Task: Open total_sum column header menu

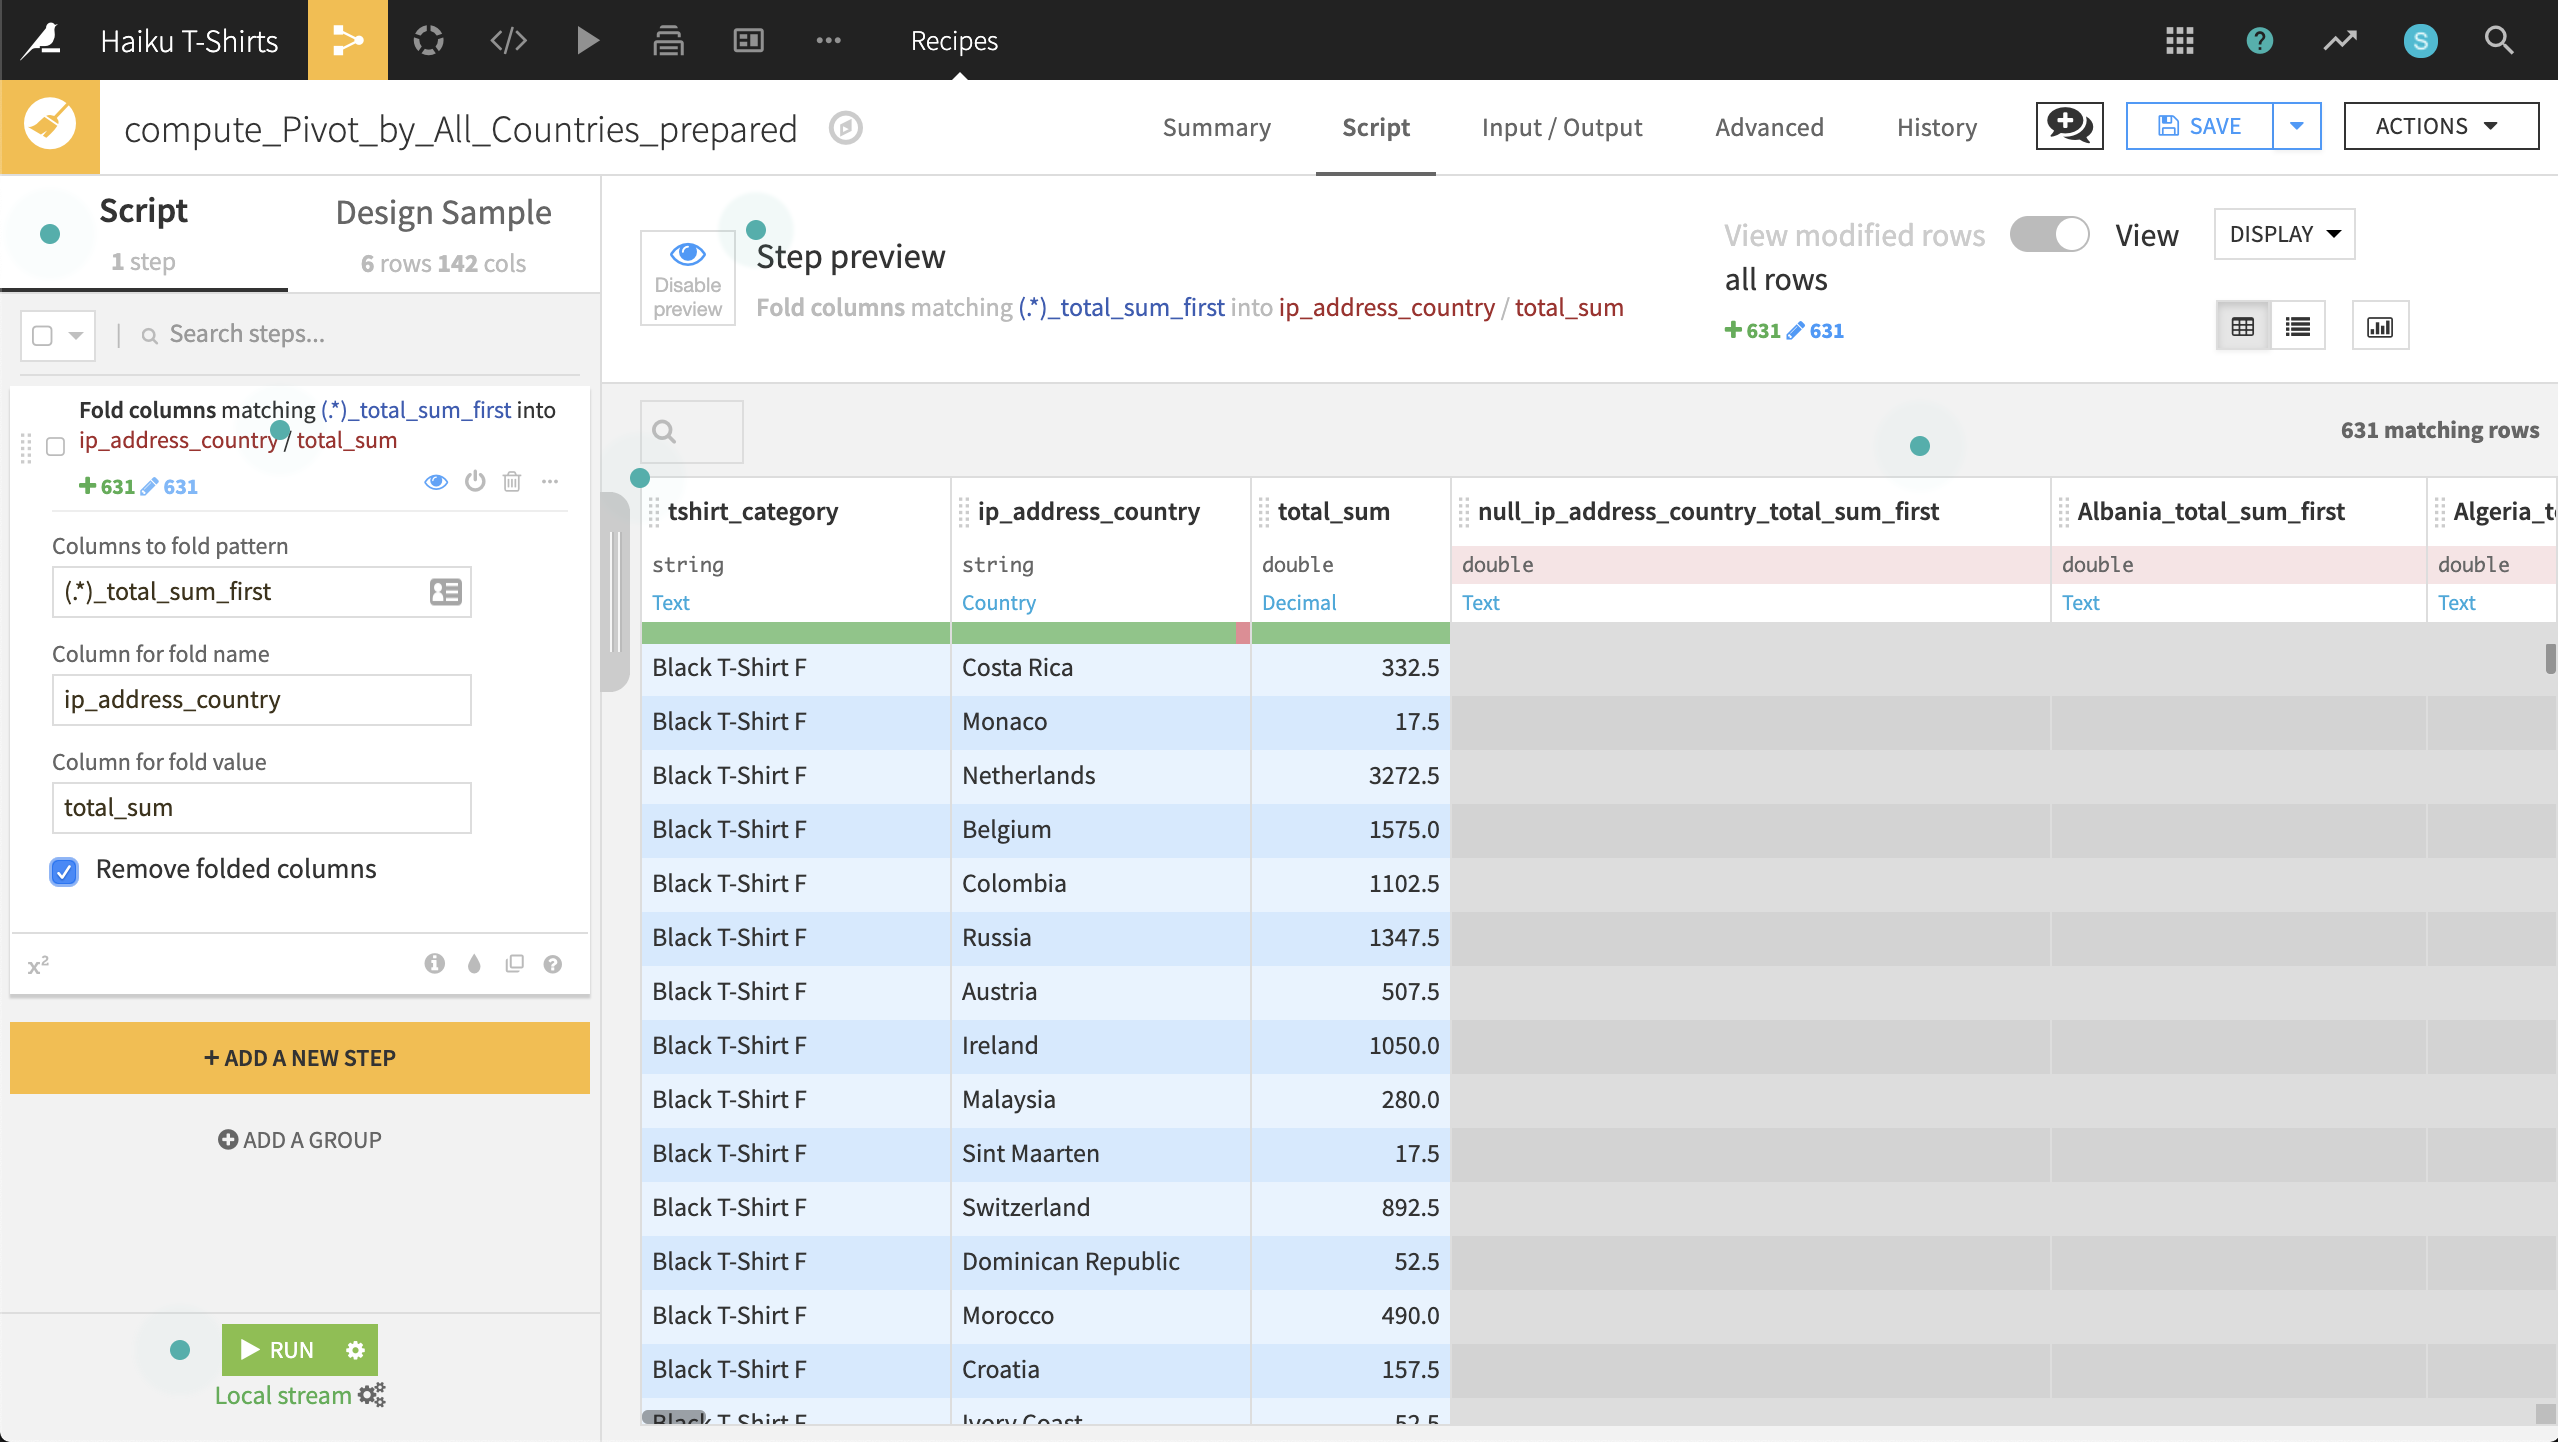Action: pyautogui.click(x=1333, y=511)
